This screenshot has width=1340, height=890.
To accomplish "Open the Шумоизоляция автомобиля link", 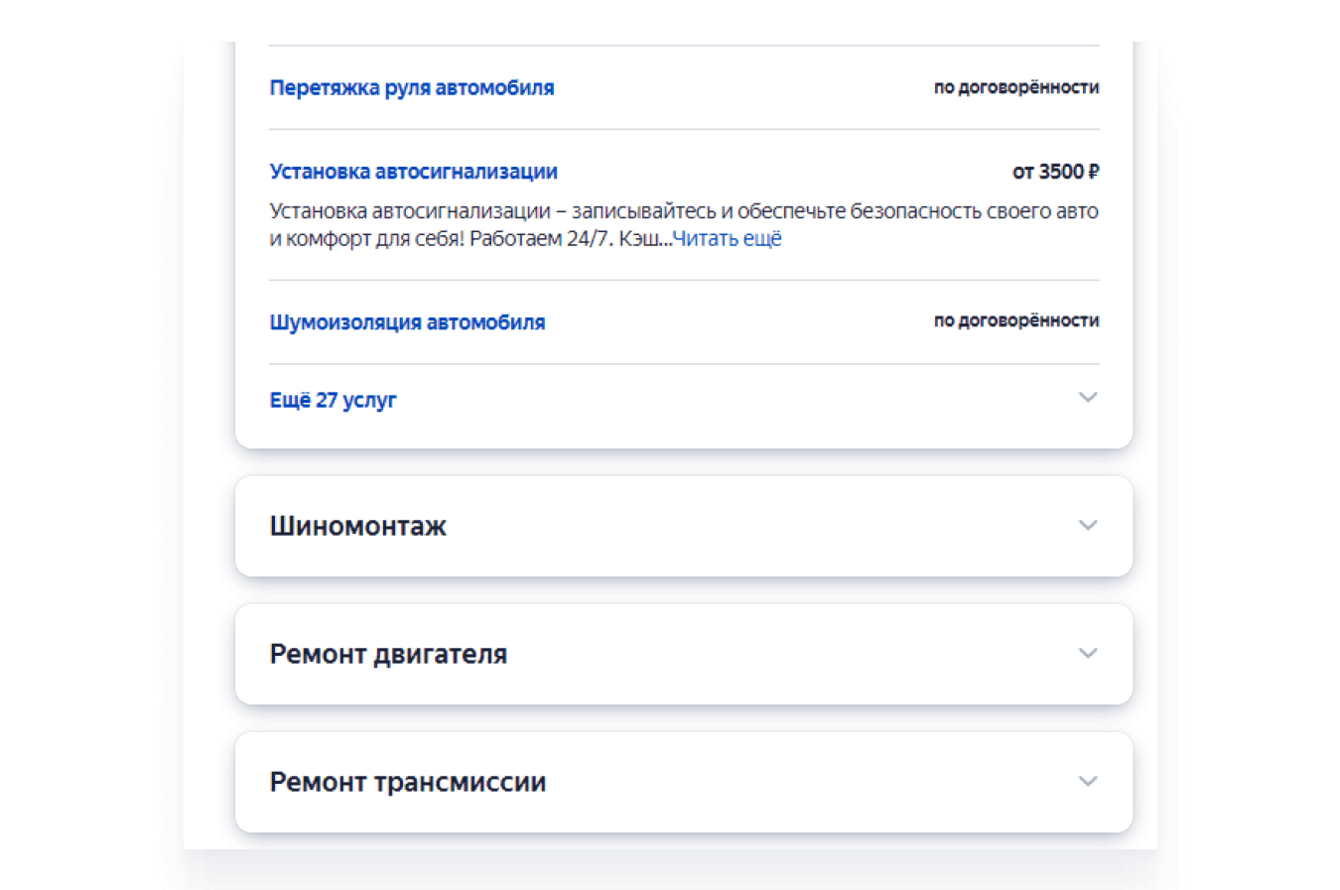I will (x=407, y=323).
